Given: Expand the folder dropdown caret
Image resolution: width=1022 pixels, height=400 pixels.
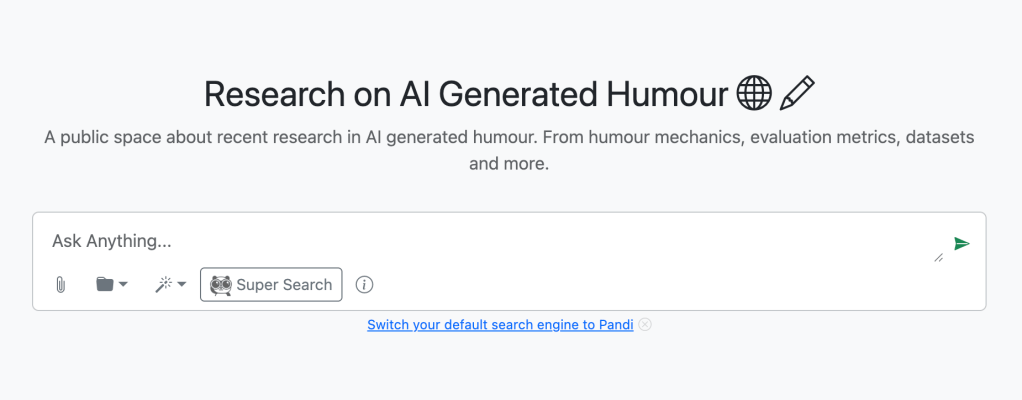Looking at the screenshot, I should (123, 285).
